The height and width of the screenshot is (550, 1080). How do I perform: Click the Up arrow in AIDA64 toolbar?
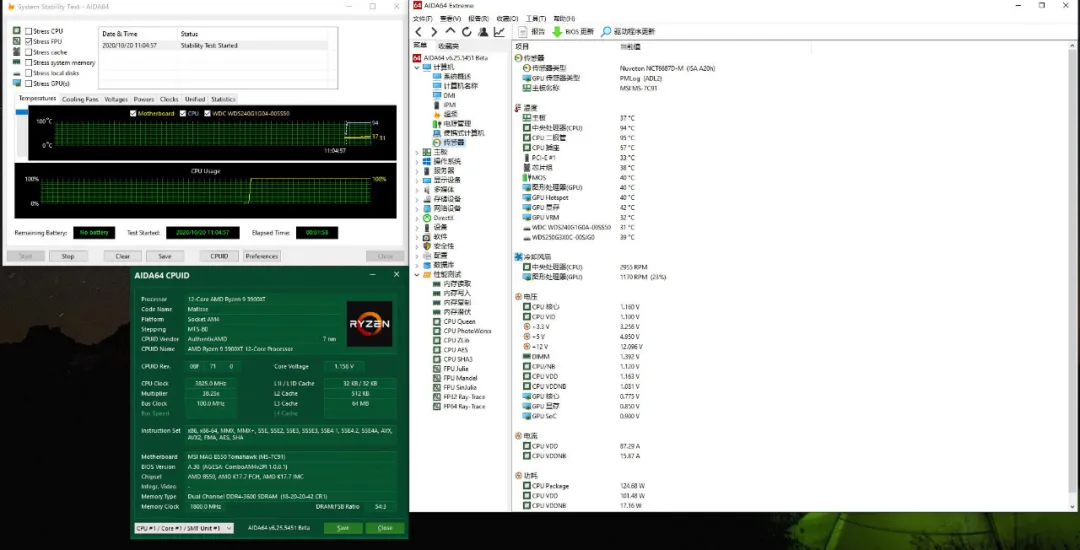451,32
